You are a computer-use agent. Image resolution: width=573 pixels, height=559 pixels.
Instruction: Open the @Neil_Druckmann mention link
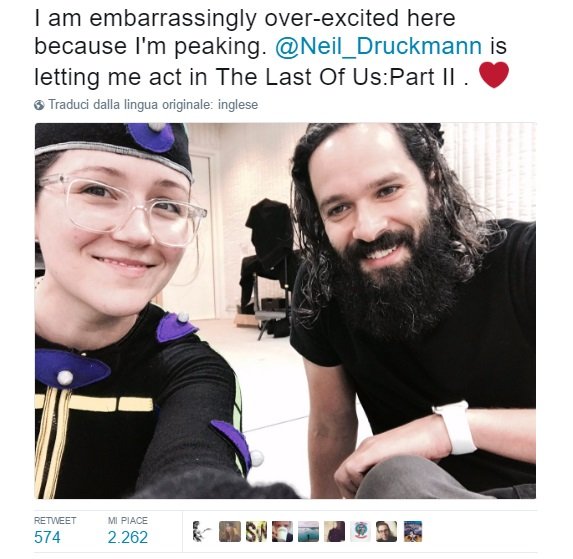pos(379,47)
